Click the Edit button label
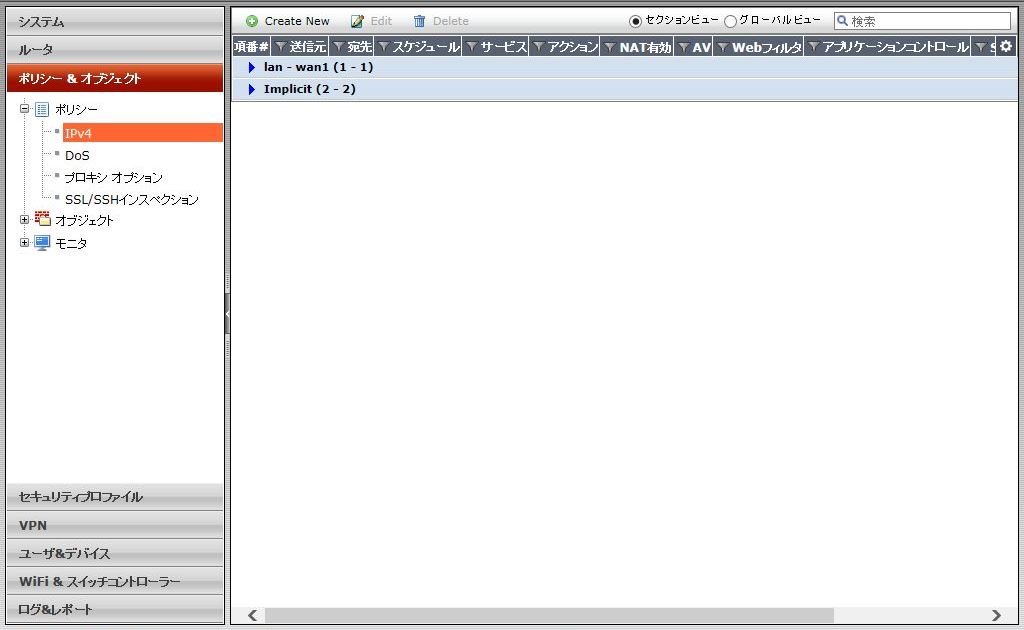The height and width of the screenshot is (630, 1024). tap(381, 21)
